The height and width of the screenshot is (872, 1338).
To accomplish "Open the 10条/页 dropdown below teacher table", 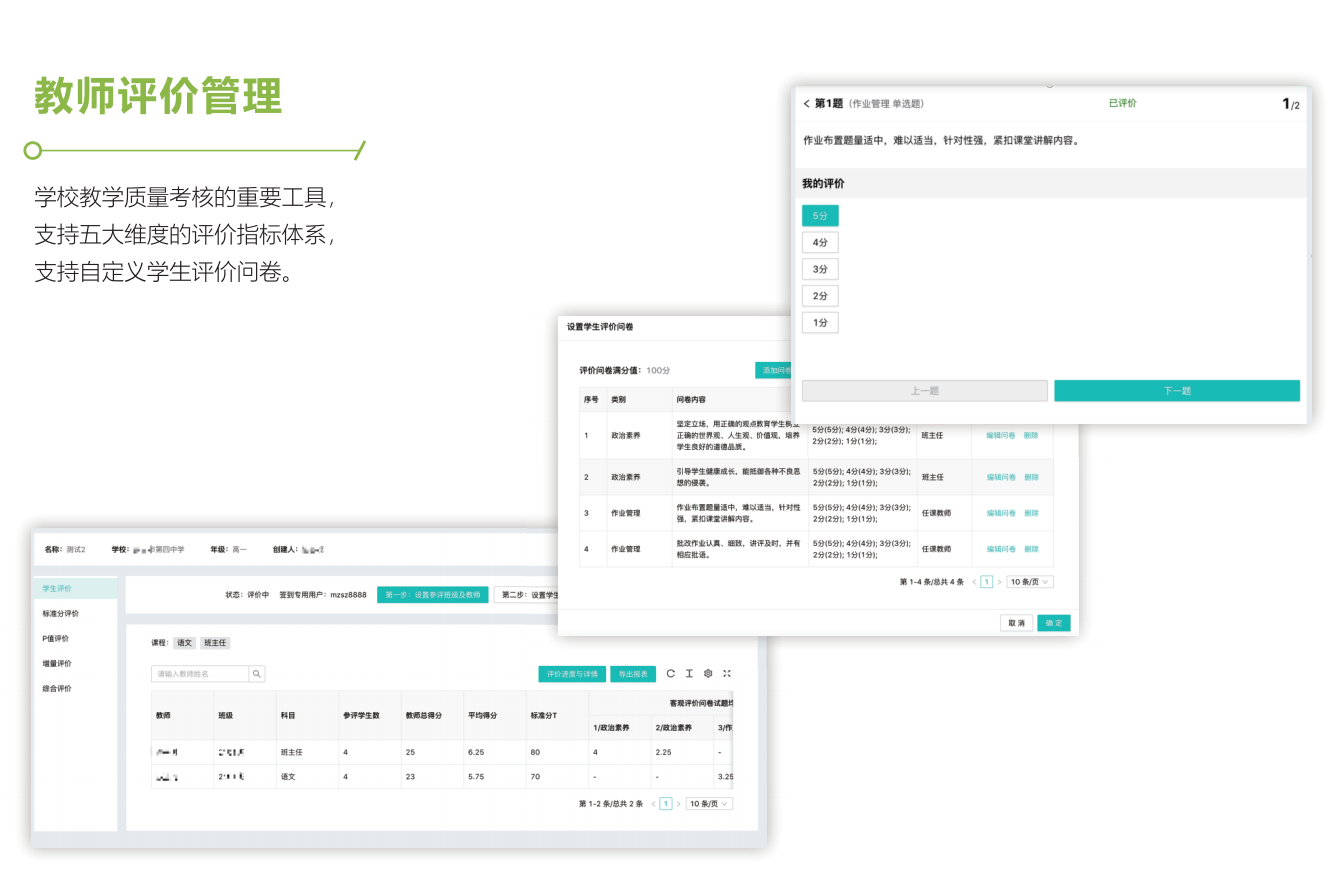I will 709,804.
